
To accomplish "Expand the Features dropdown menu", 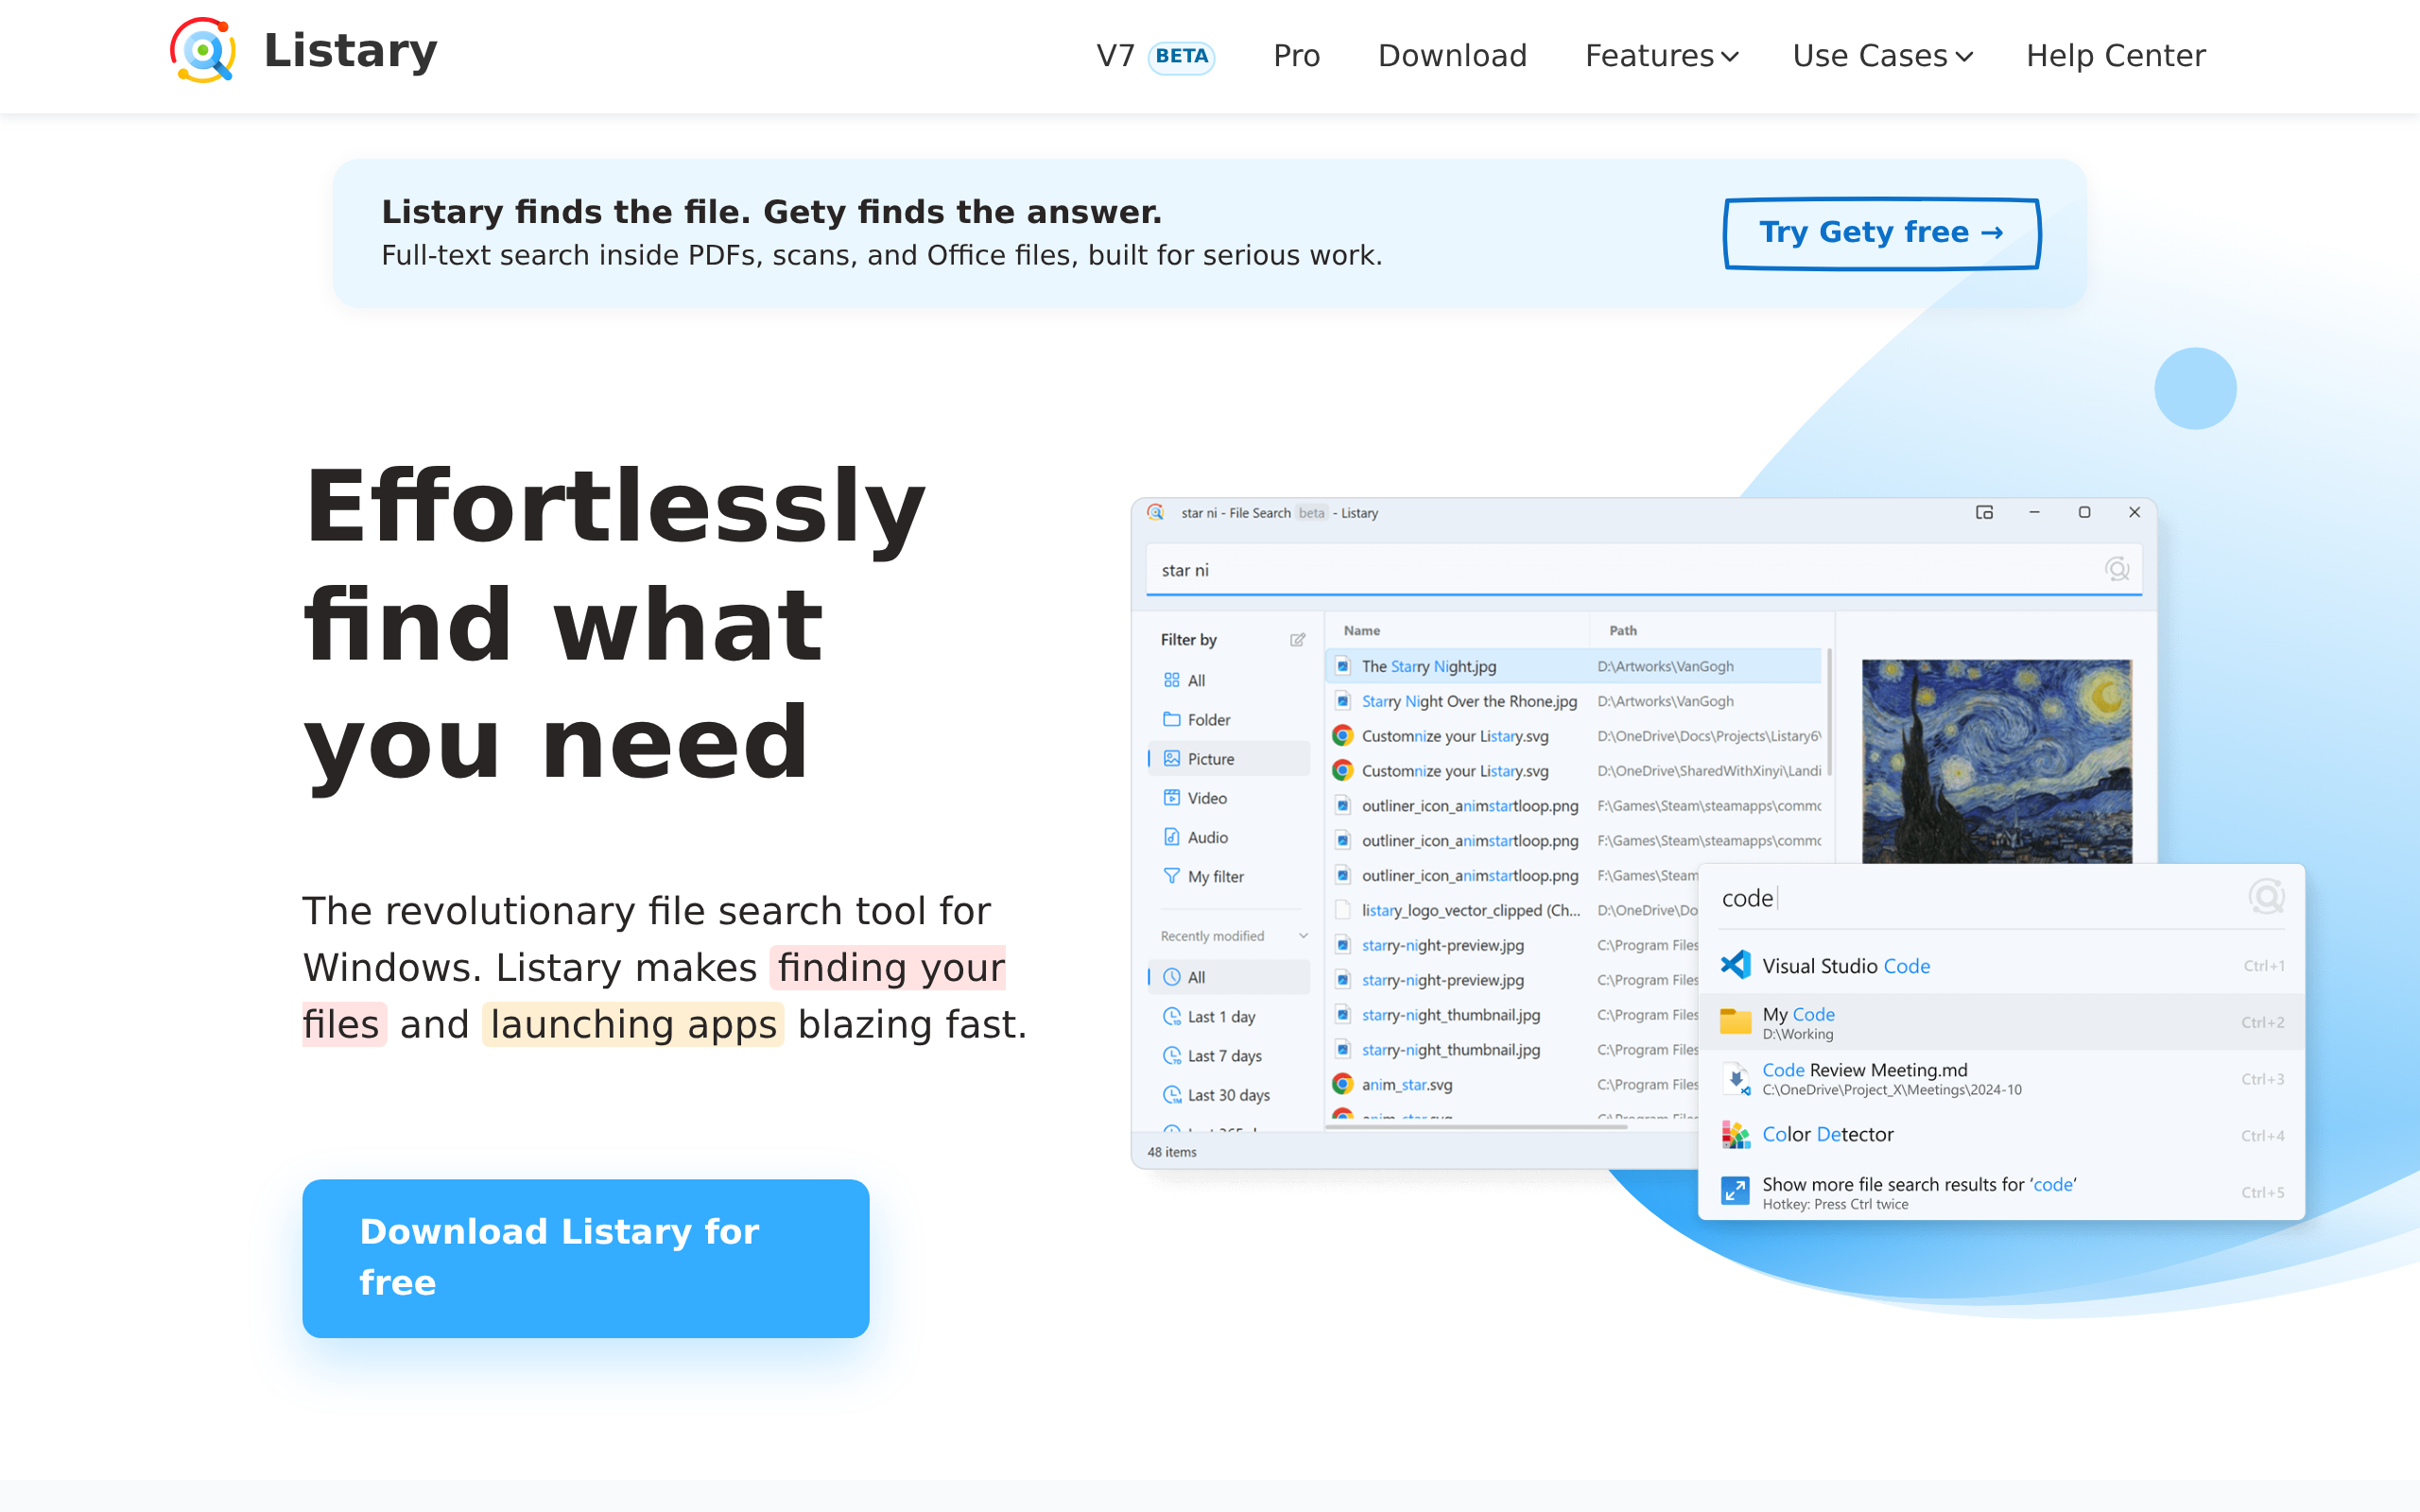I will pos(1661,56).
